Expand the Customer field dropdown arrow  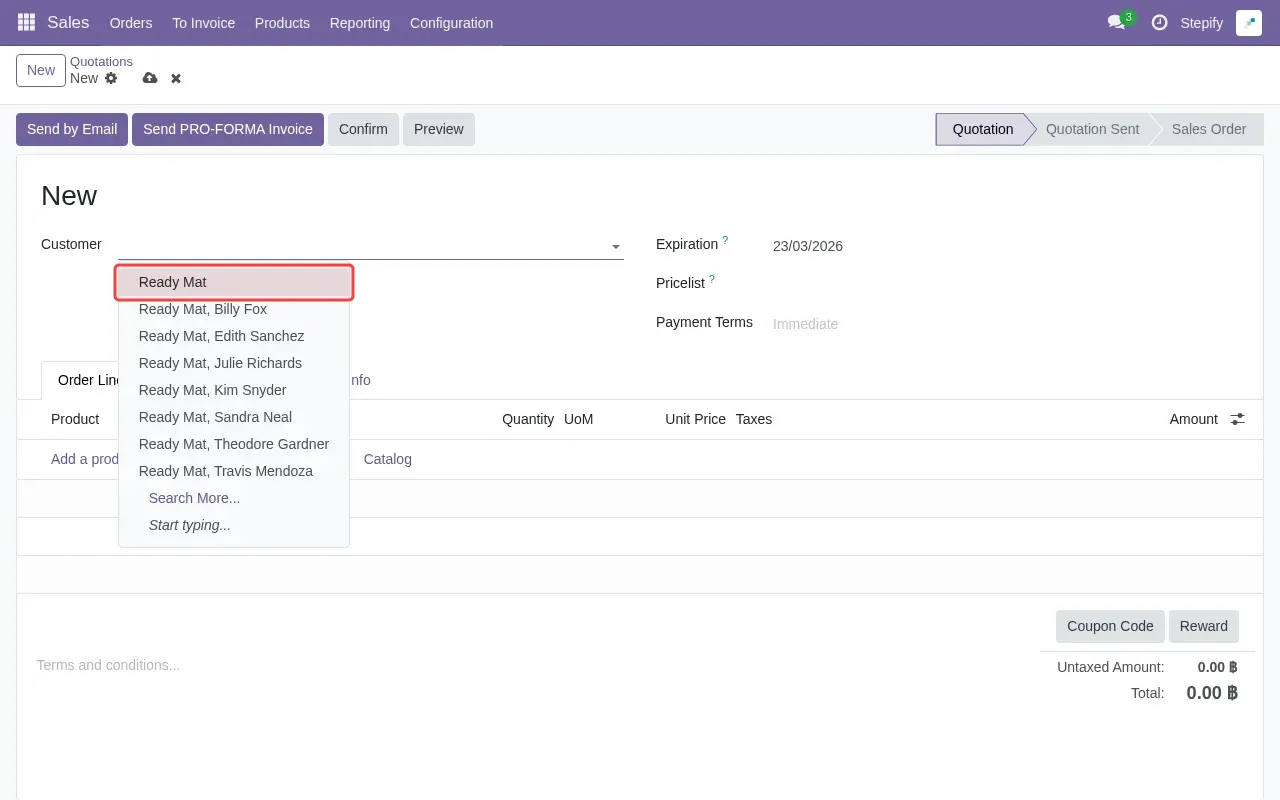(x=615, y=246)
